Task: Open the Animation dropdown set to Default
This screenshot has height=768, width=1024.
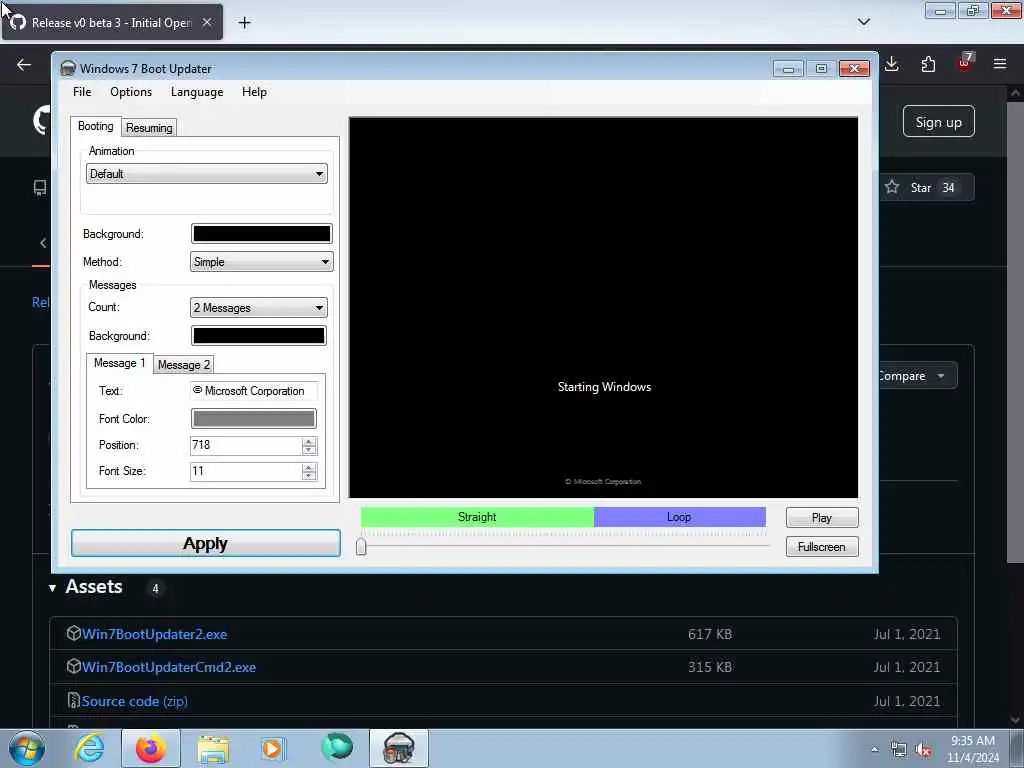Action: pyautogui.click(x=206, y=174)
